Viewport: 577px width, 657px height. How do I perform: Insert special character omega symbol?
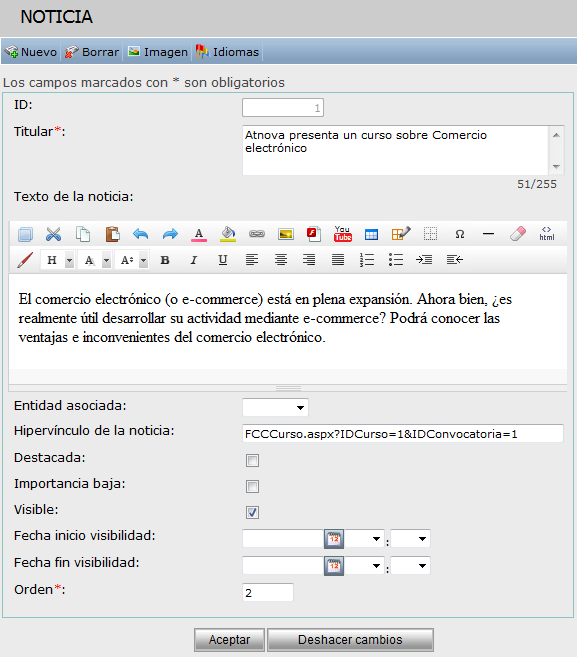click(x=460, y=234)
